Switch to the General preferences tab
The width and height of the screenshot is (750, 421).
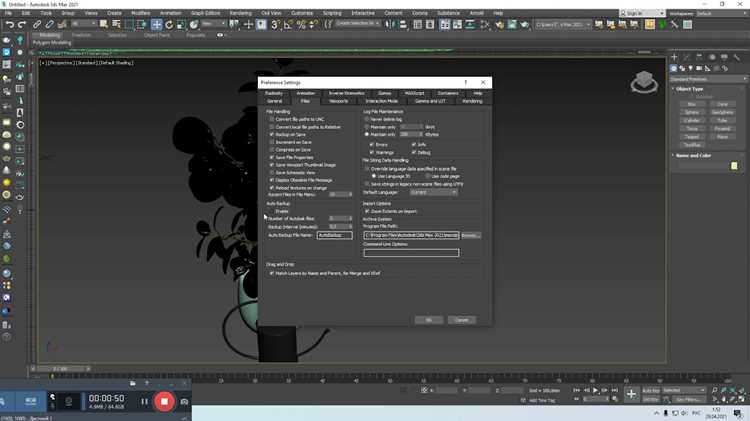point(275,101)
